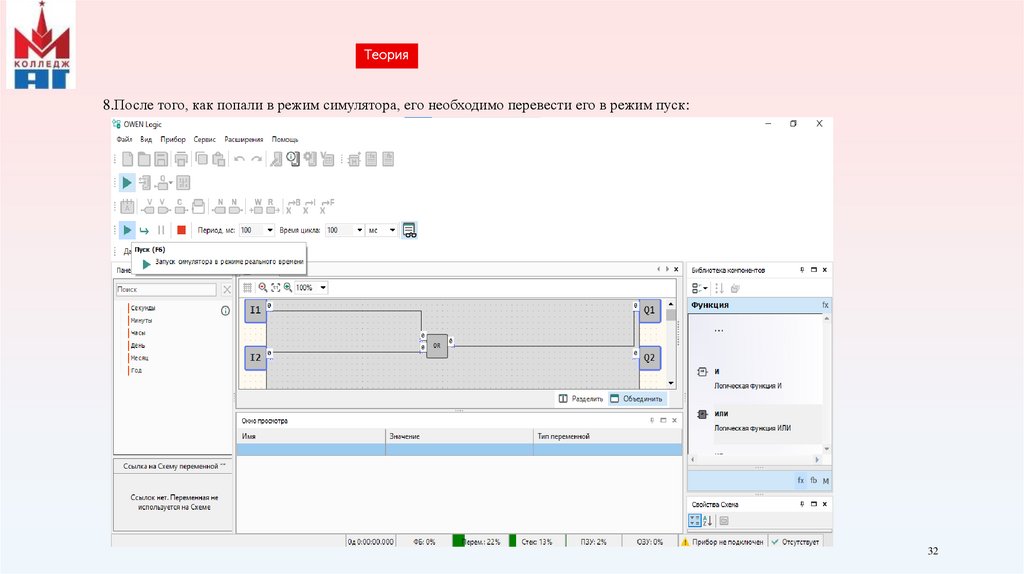Open the Файл menu
Screen dimensions: 1024x574
pos(124,139)
